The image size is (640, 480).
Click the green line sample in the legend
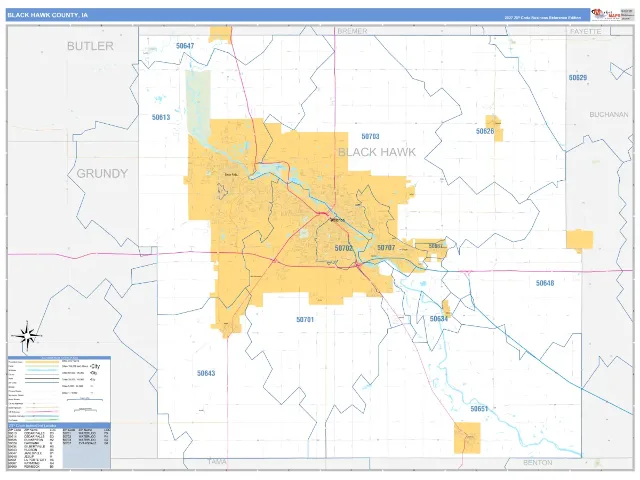click(42, 420)
